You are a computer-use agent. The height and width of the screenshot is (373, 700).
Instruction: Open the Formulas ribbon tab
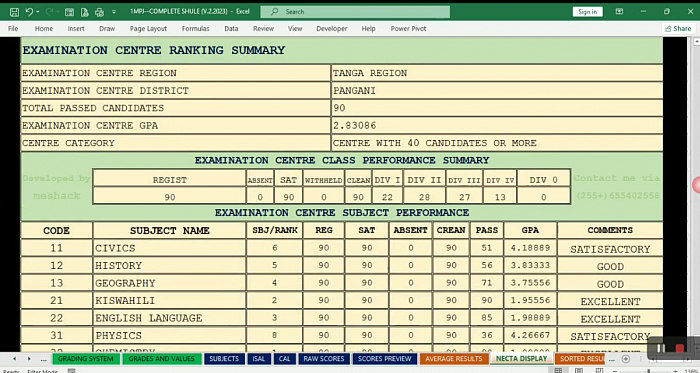(196, 29)
